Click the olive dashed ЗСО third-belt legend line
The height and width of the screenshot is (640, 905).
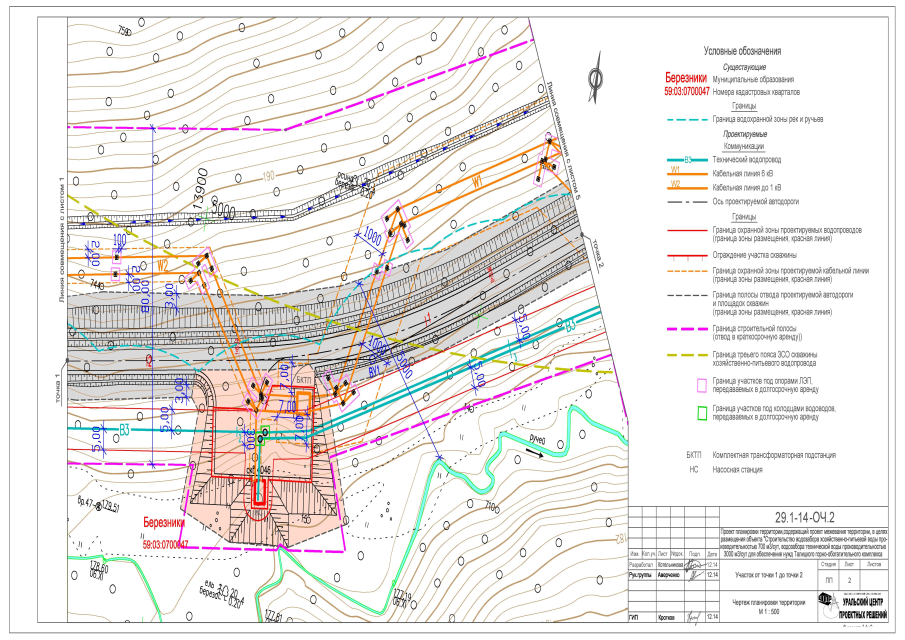[687, 357]
